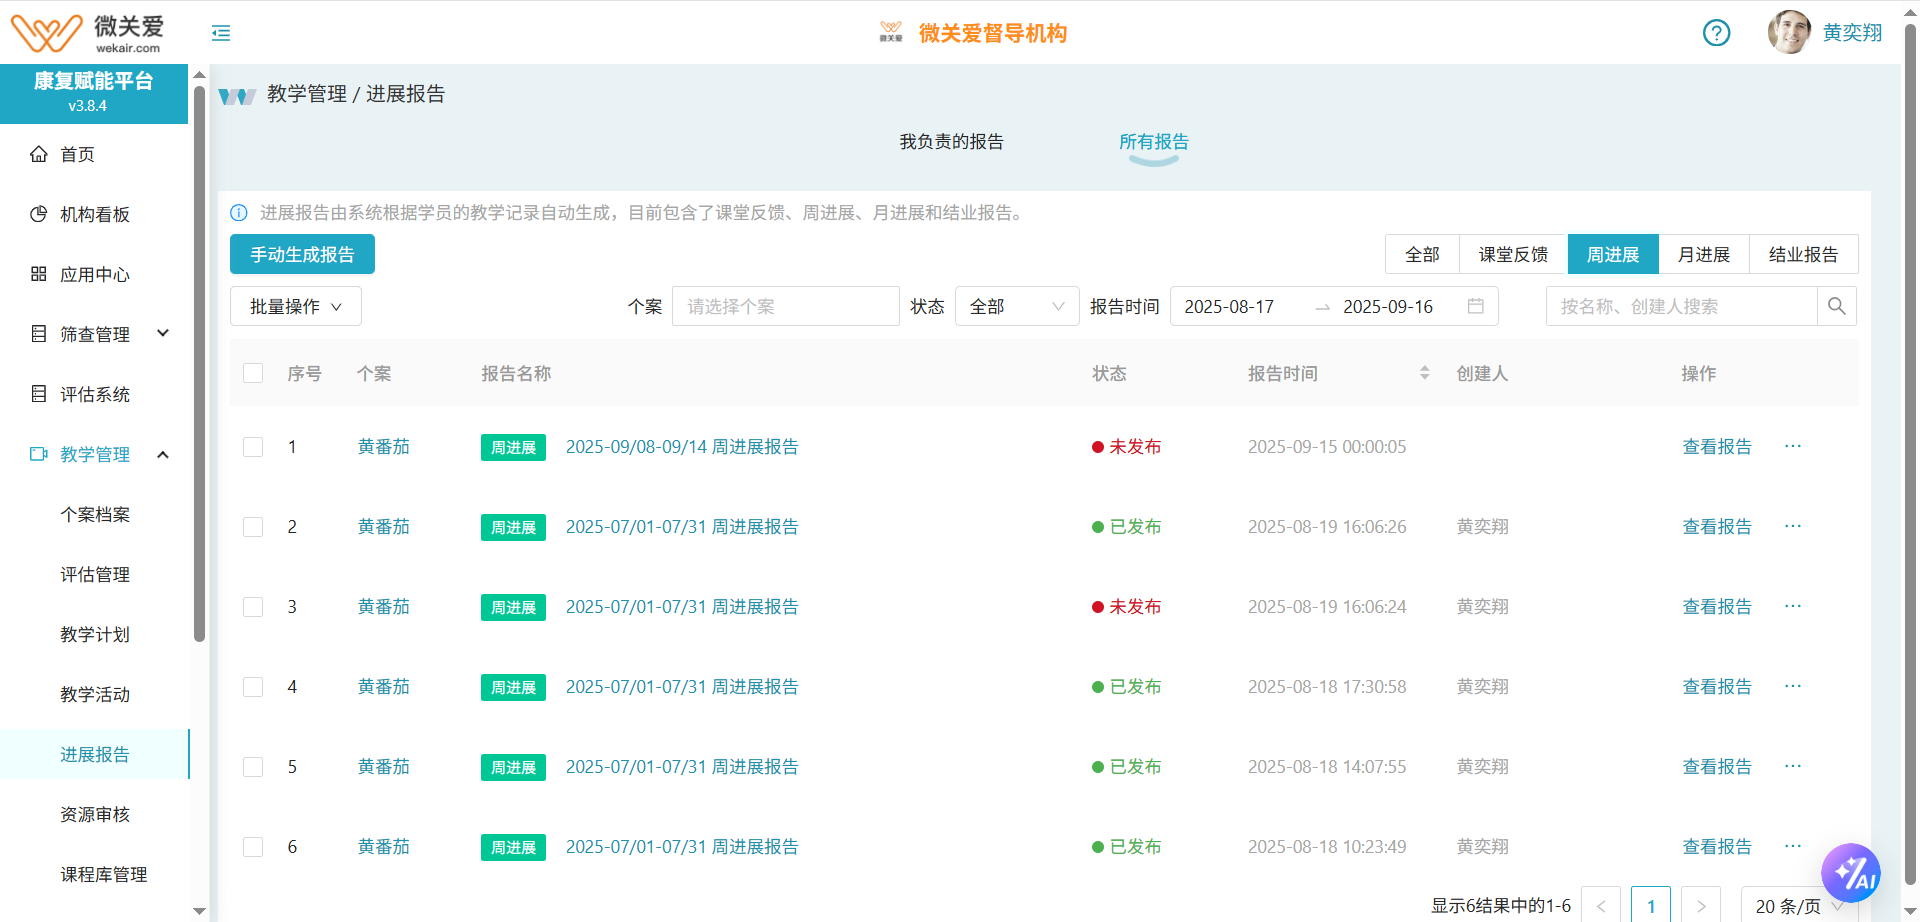This screenshot has height=922, width=1920.
Task: Click the name and creator search field
Action: (1680, 306)
